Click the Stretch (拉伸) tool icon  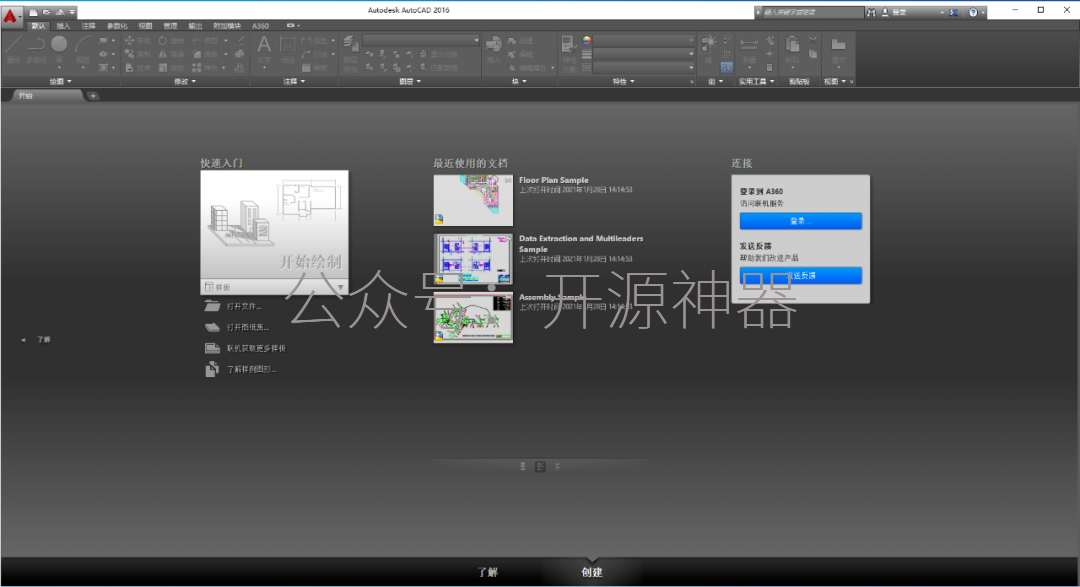[x=129, y=68]
